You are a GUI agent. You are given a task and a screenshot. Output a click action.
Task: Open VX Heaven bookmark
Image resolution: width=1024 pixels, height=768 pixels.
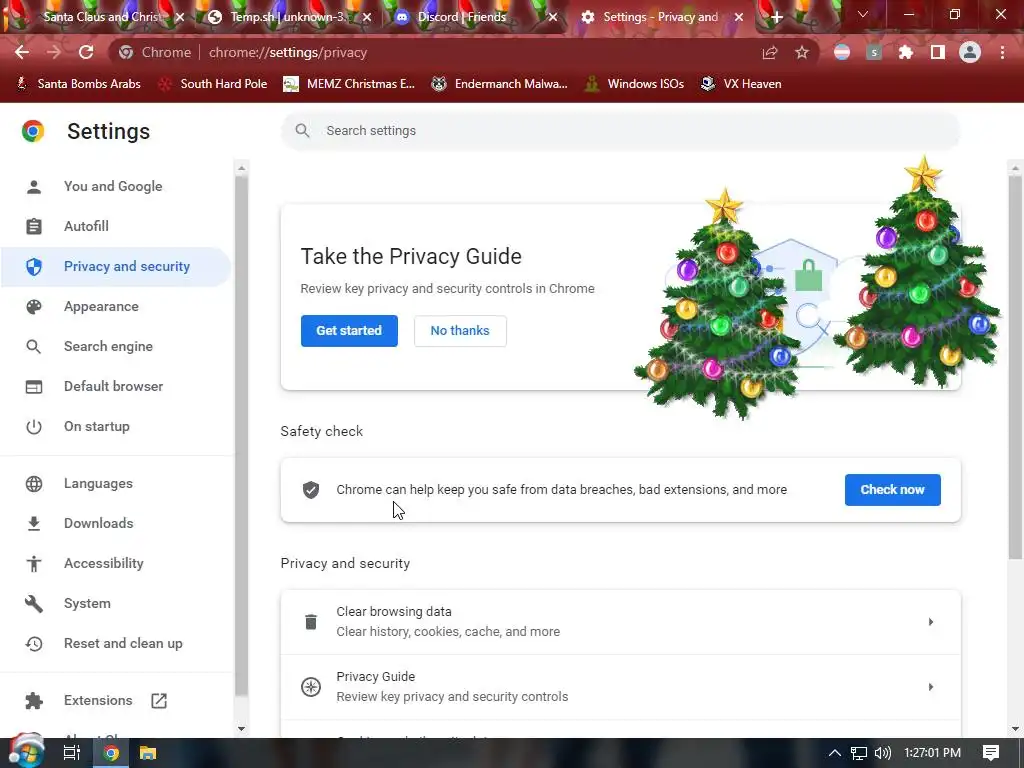click(x=741, y=84)
